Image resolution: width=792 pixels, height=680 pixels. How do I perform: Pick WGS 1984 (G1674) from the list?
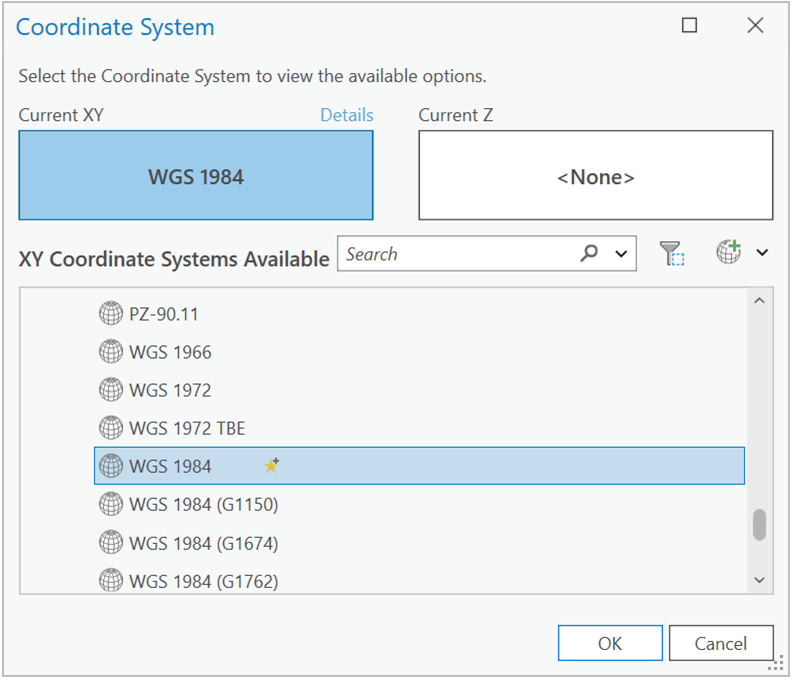point(203,543)
